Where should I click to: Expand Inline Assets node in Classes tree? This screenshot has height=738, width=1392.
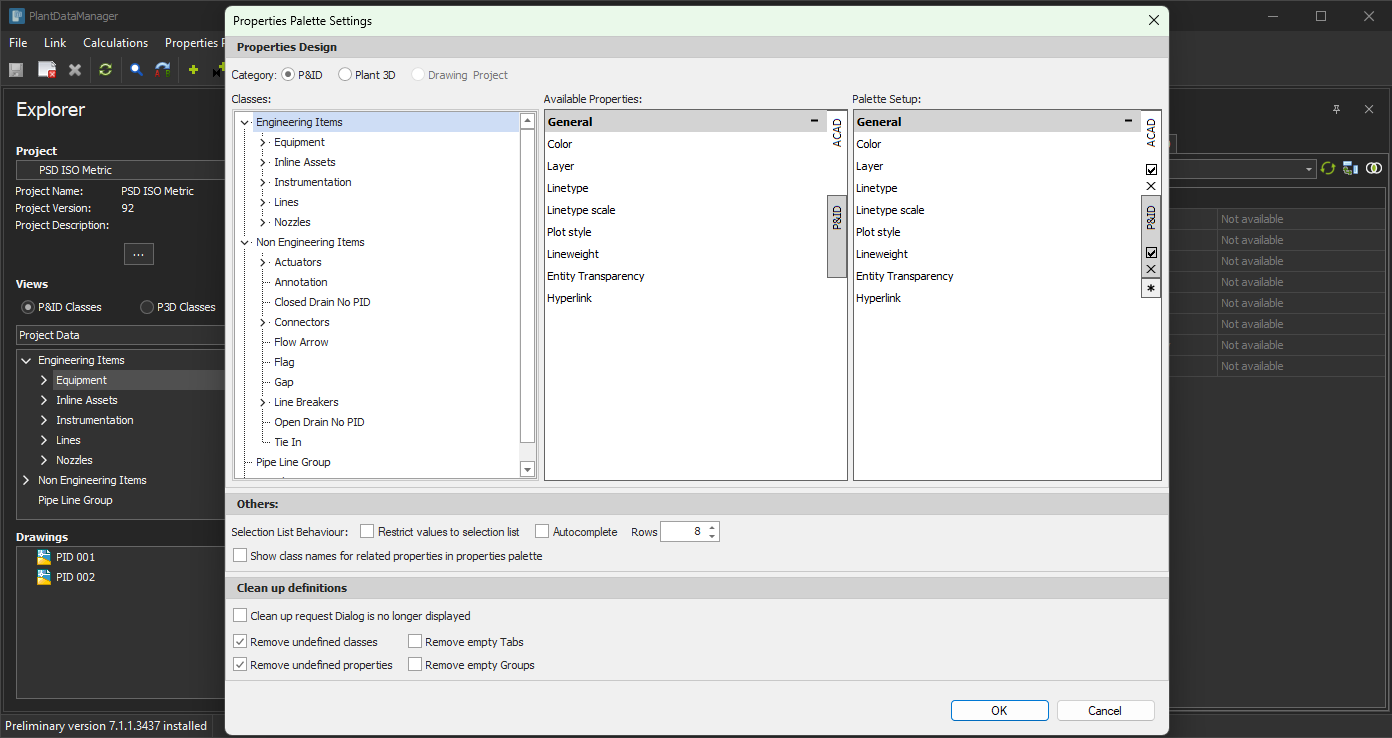[x=263, y=162]
